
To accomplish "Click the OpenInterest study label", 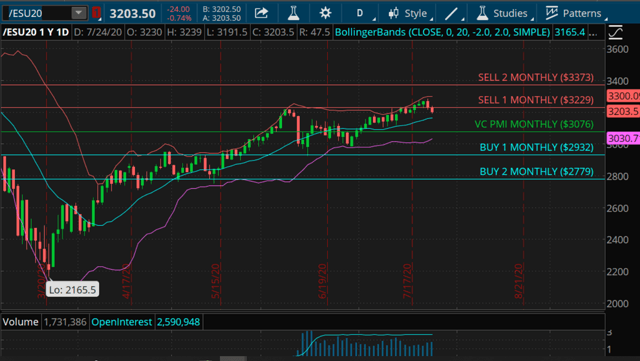I will pos(121,322).
